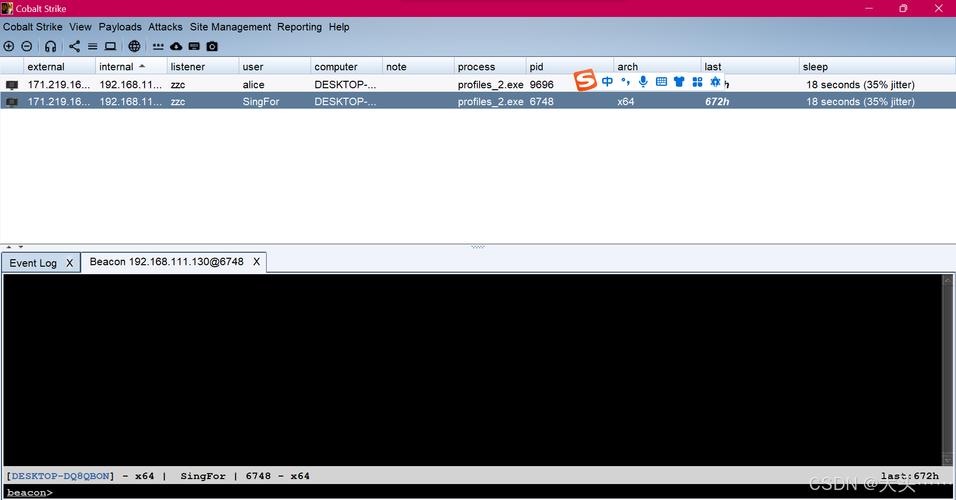This screenshot has width=956, height=500.
Task: Open keystrokes viewer keyboard icon
Action: click(194, 46)
